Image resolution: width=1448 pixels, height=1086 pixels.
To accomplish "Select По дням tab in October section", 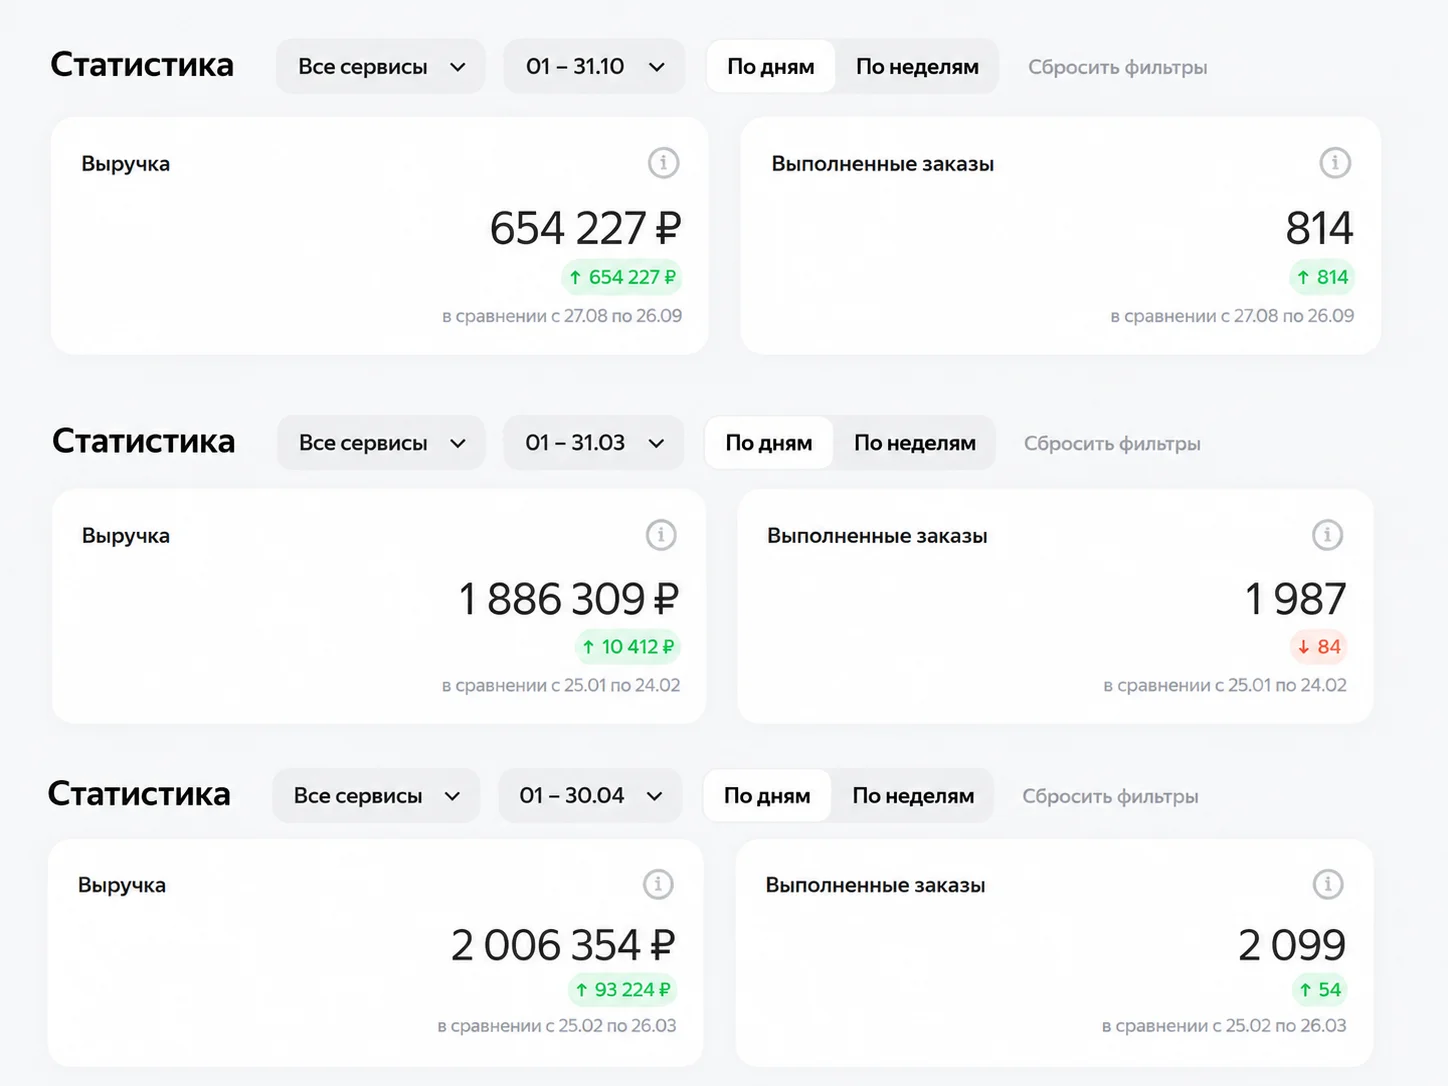I will pyautogui.click(x=771, y=67).
